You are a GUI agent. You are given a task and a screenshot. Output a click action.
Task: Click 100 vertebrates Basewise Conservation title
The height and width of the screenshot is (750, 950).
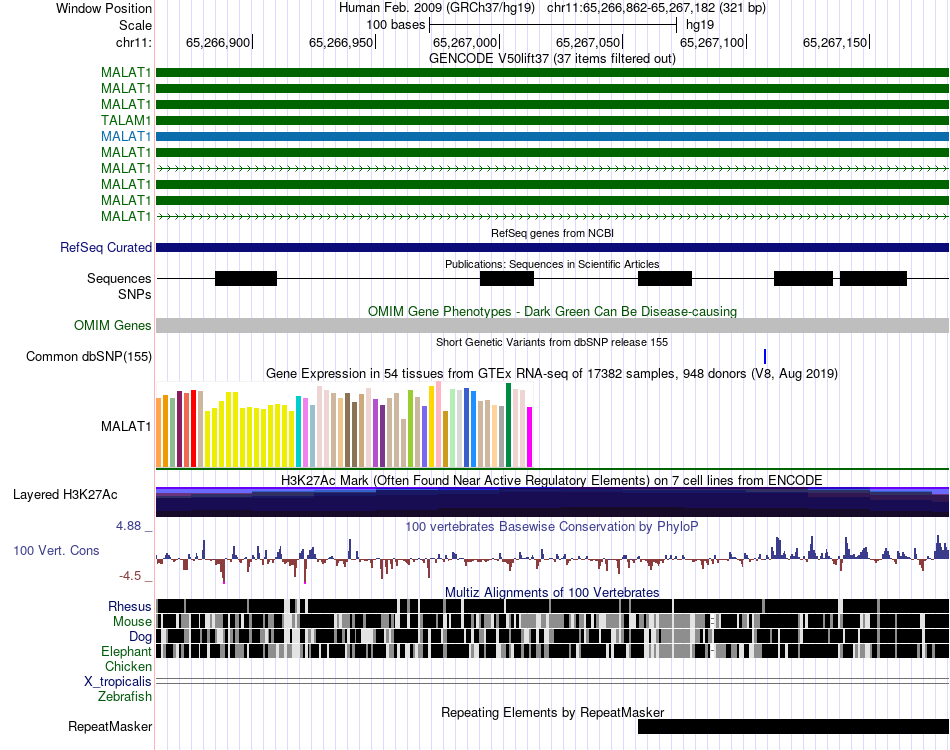552,526
